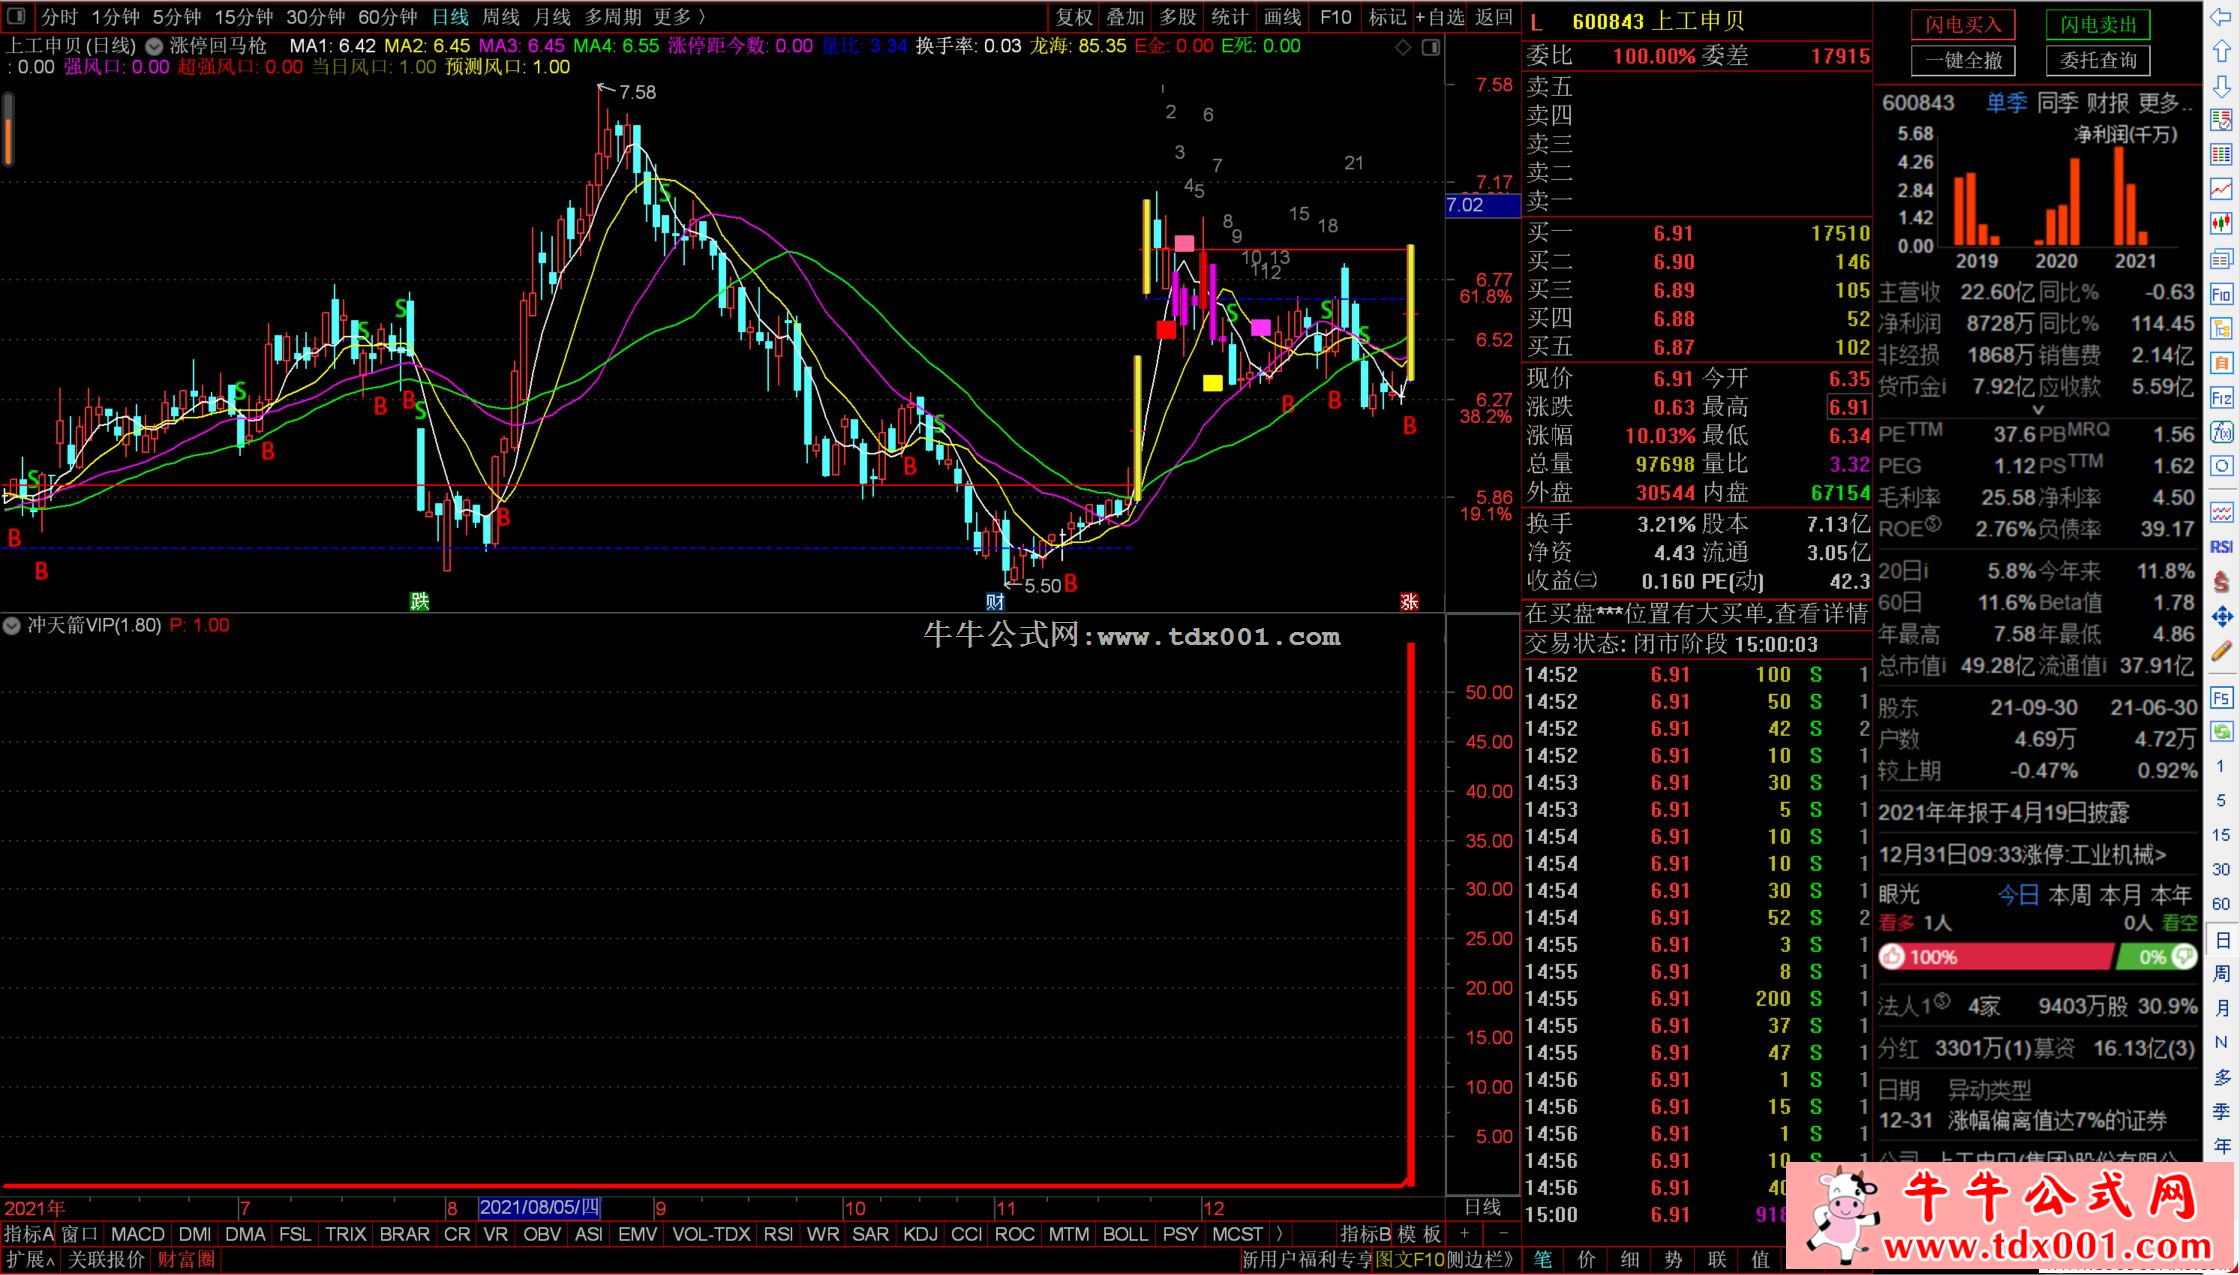Viewport: 2240px width, 1275px height.
Task: Select monthly period 月 in right sidebar
Action: [x=2221, y=1007]
